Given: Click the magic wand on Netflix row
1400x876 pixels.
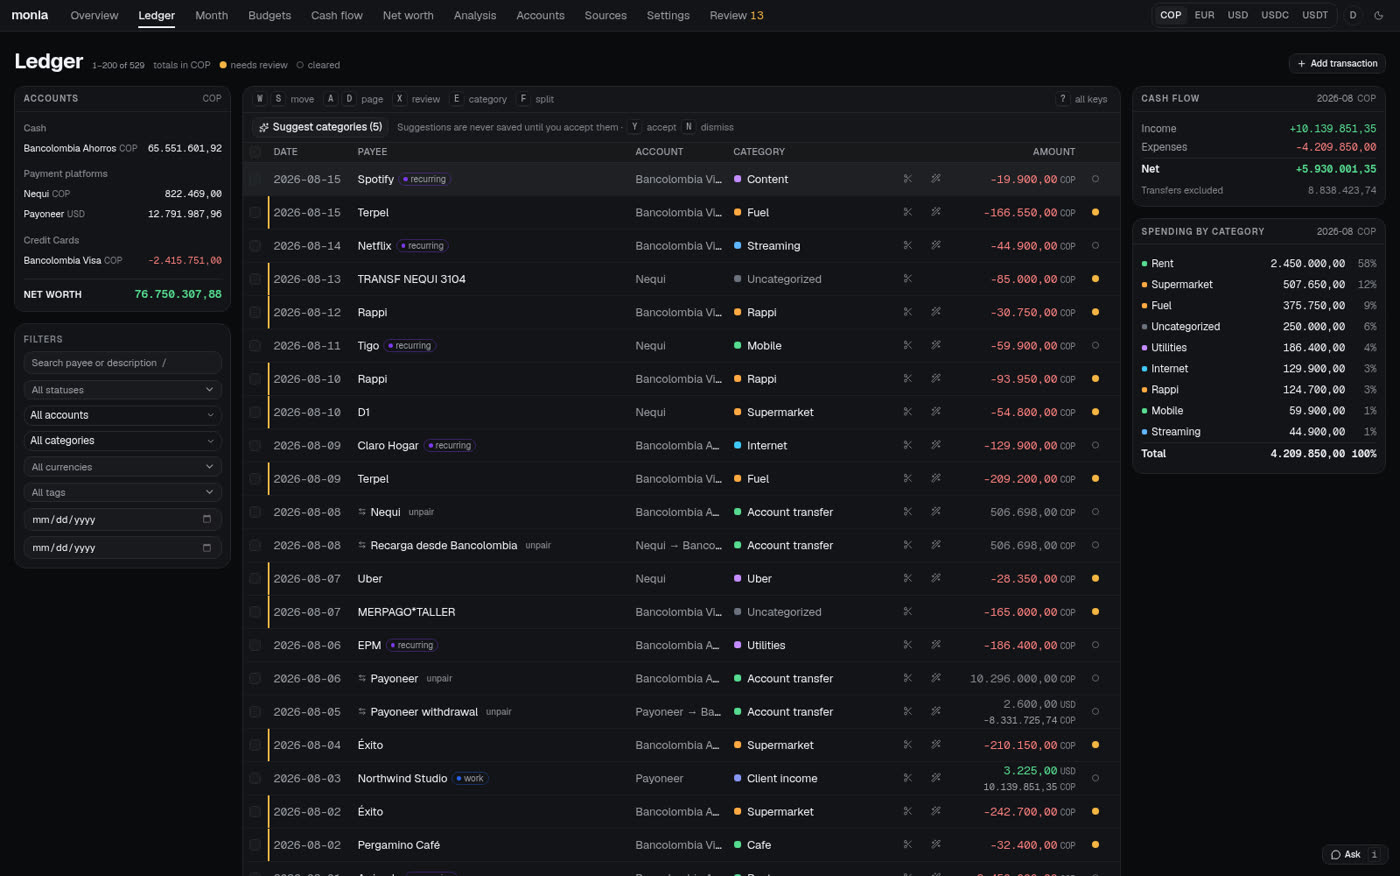Looking at the screenshot, I should (x=936, y=246).
